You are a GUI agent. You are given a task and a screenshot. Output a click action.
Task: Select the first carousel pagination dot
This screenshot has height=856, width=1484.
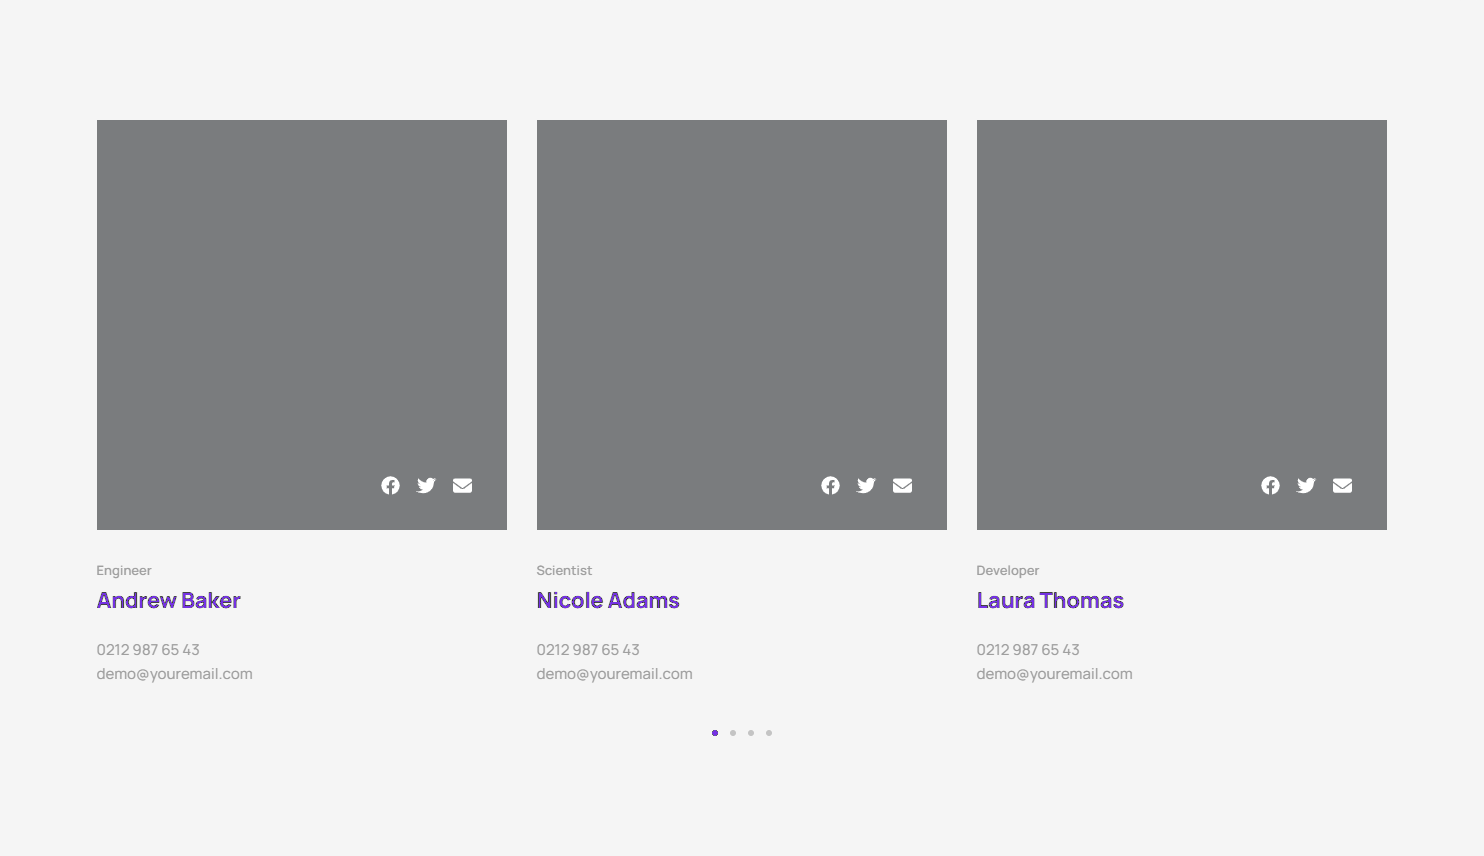[715, 733]
